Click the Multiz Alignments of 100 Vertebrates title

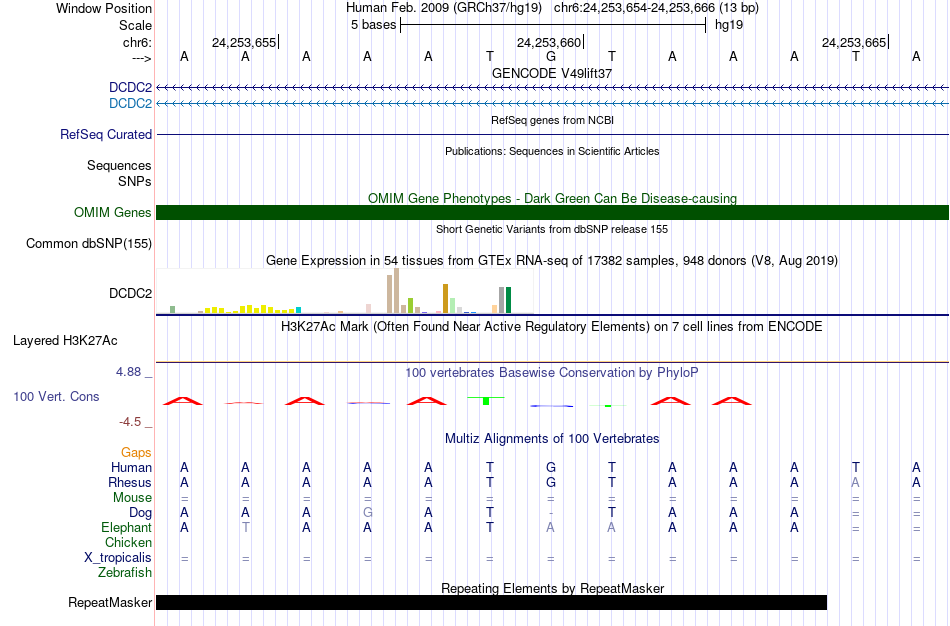click(x=552, y=439)
